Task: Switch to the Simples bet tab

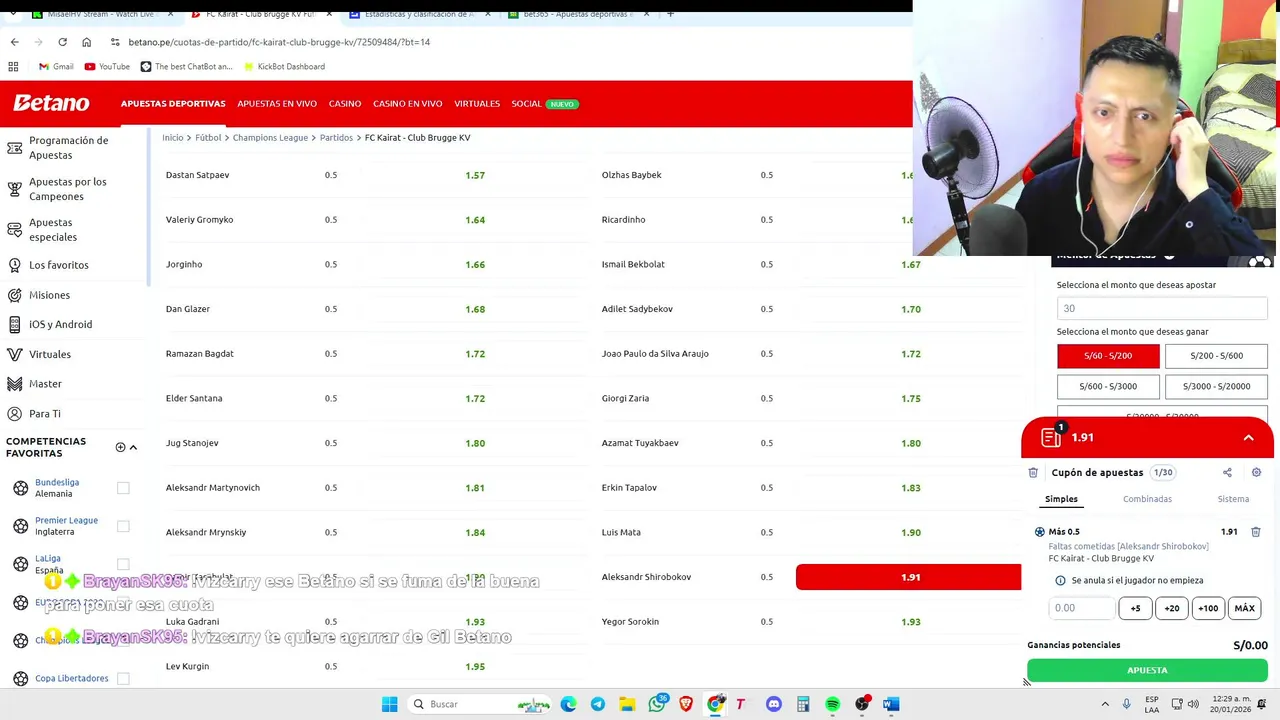Action: pyautogui.click(x=1061, y=499)
